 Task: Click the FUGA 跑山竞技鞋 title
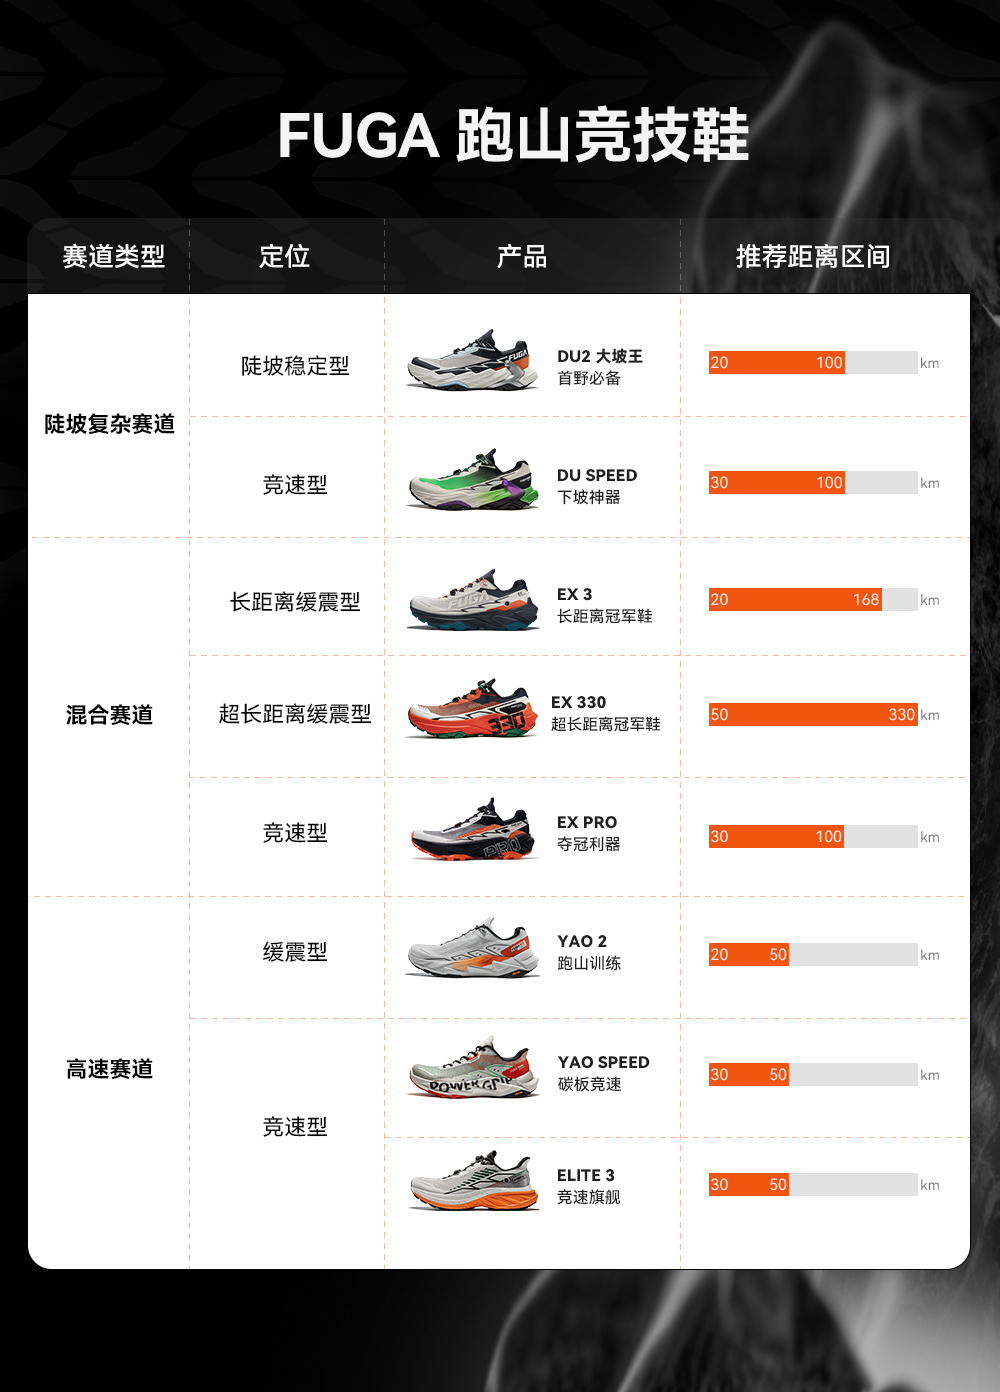(x=513, y=135)
